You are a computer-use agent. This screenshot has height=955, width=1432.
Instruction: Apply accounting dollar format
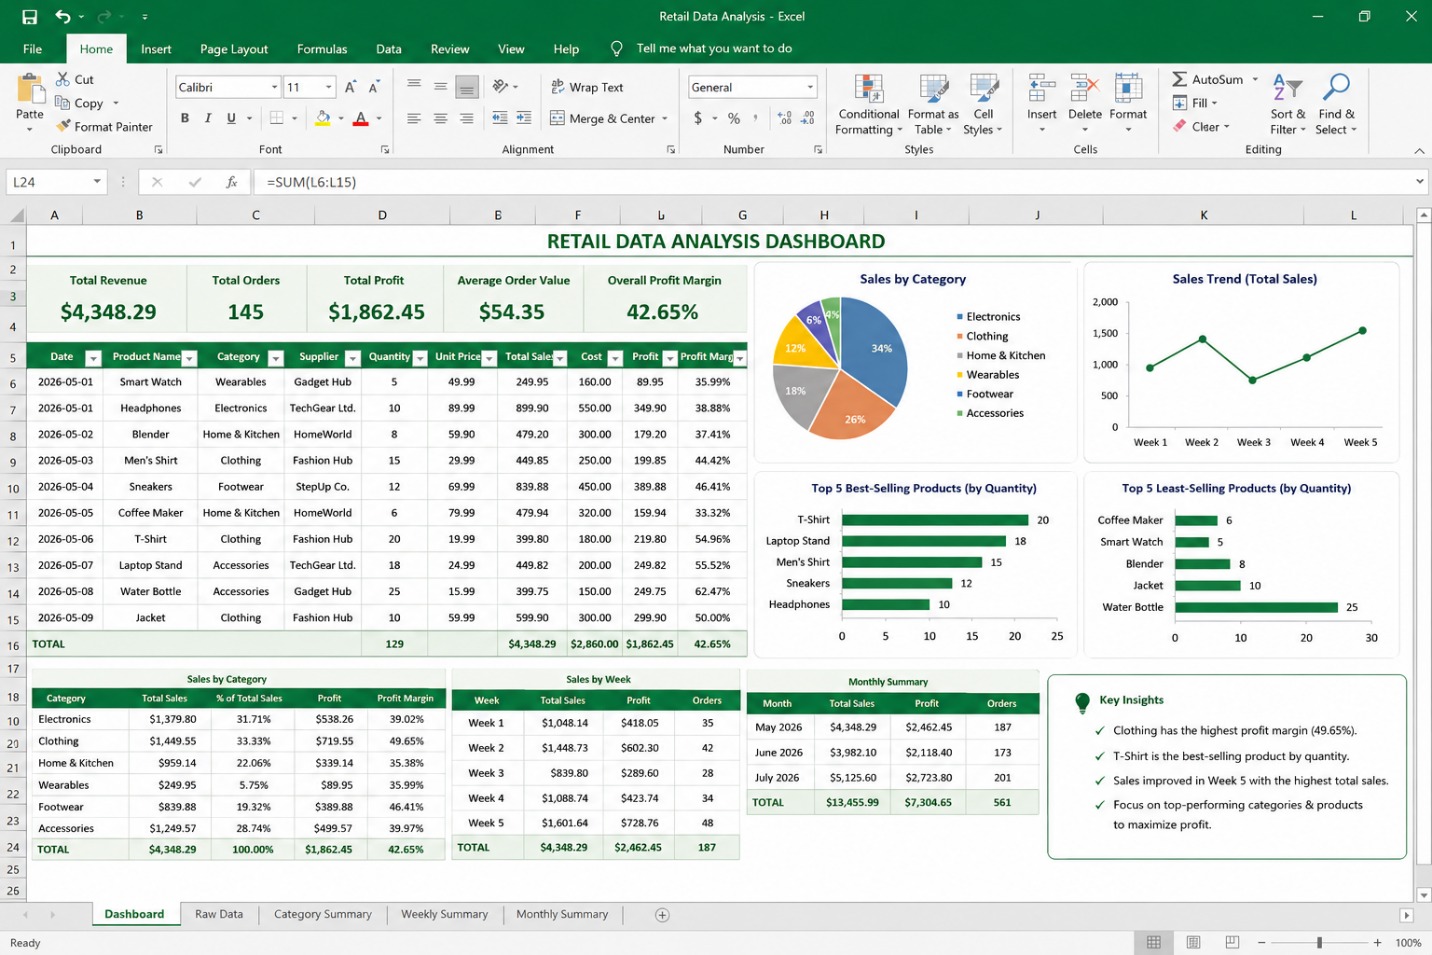point(698,118)
